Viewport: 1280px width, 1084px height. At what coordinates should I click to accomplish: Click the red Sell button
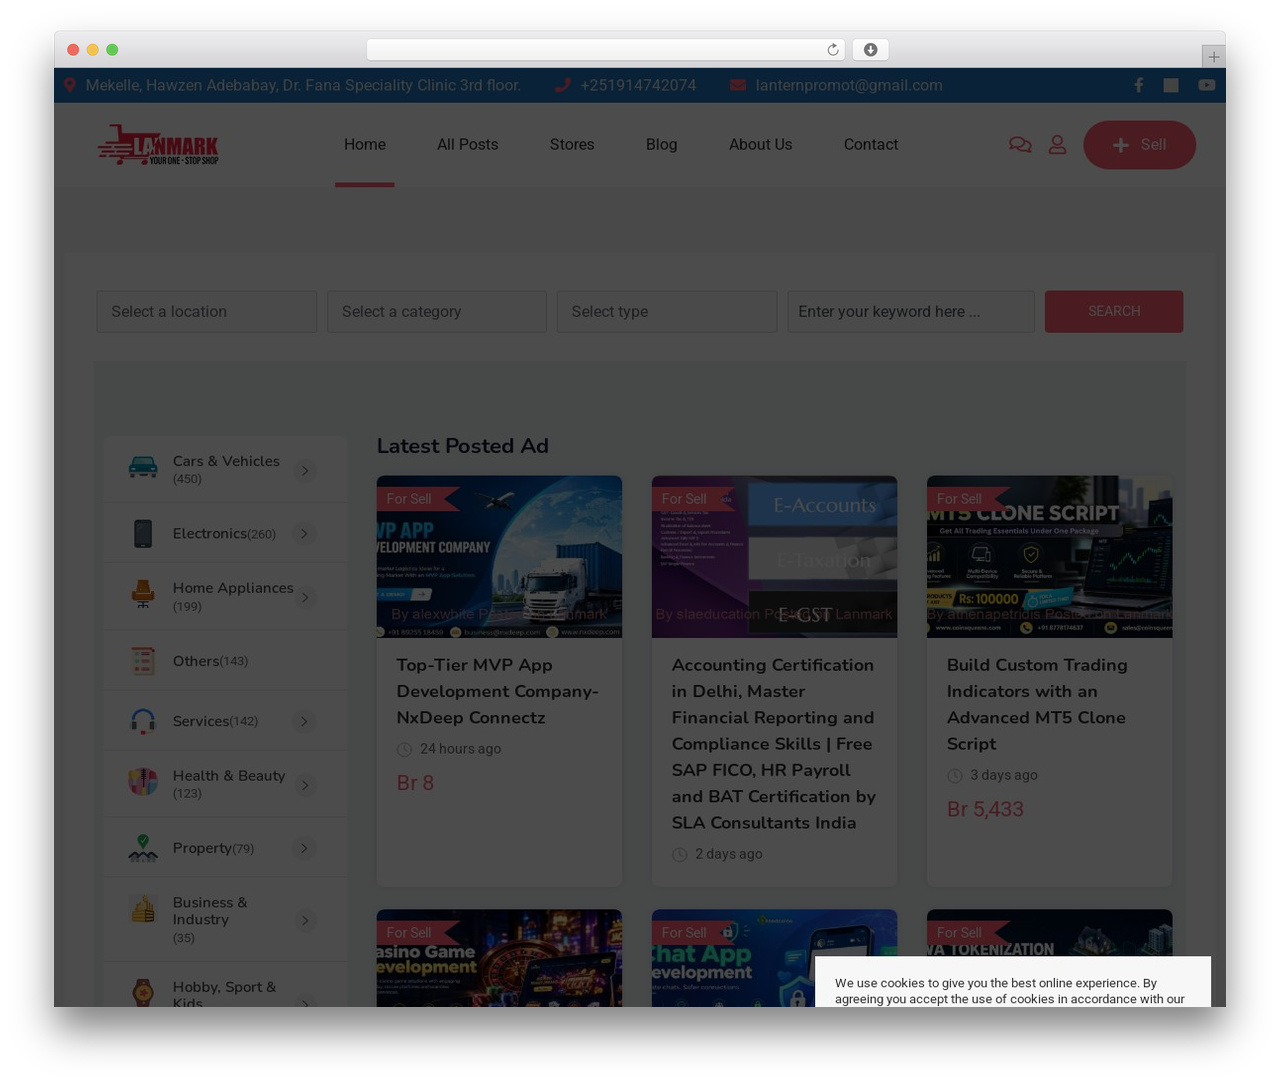(1139, 145)
